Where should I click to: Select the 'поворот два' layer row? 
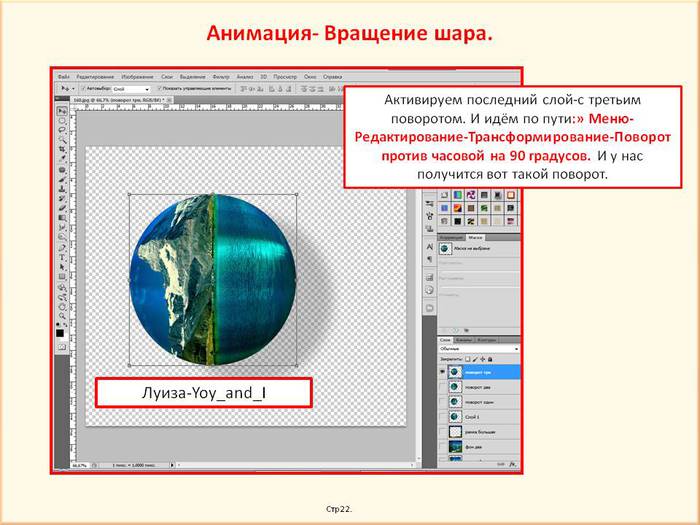coord(479,387)
